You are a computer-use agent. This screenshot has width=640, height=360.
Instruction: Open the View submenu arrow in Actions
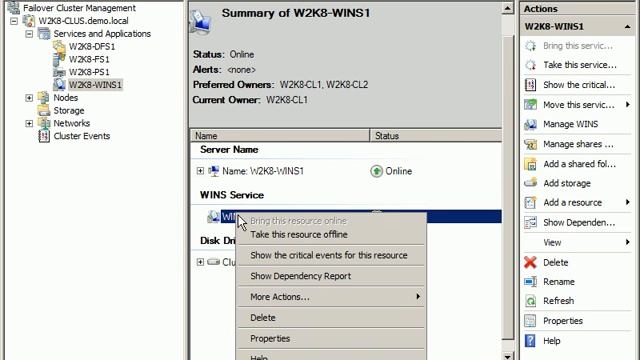[x=628, y=242]
